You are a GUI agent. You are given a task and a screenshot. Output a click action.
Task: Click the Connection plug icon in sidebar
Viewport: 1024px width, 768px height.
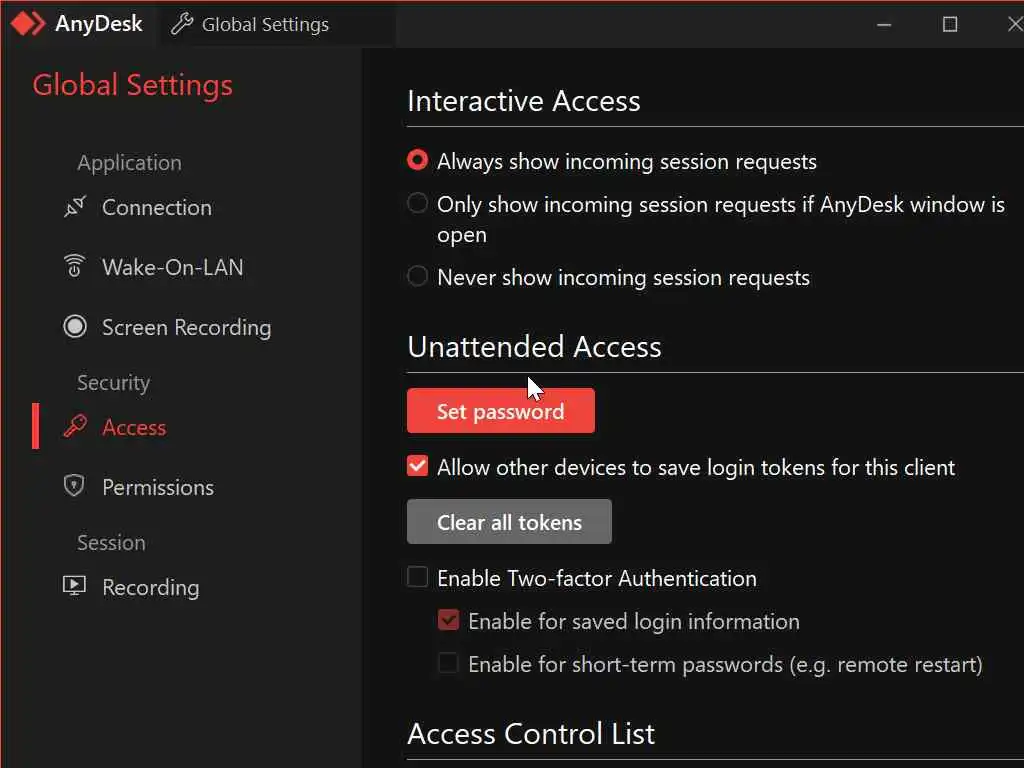75,208
